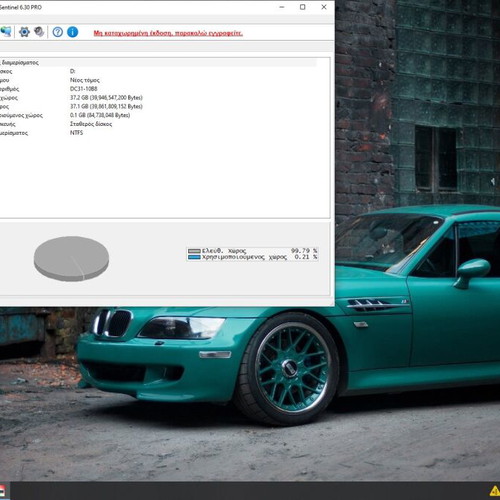Image resolution: width=500 pixels, height=500 pixels.
Task: Select the DC31-10B8 serial number value
Action: [x=84, y=89]
